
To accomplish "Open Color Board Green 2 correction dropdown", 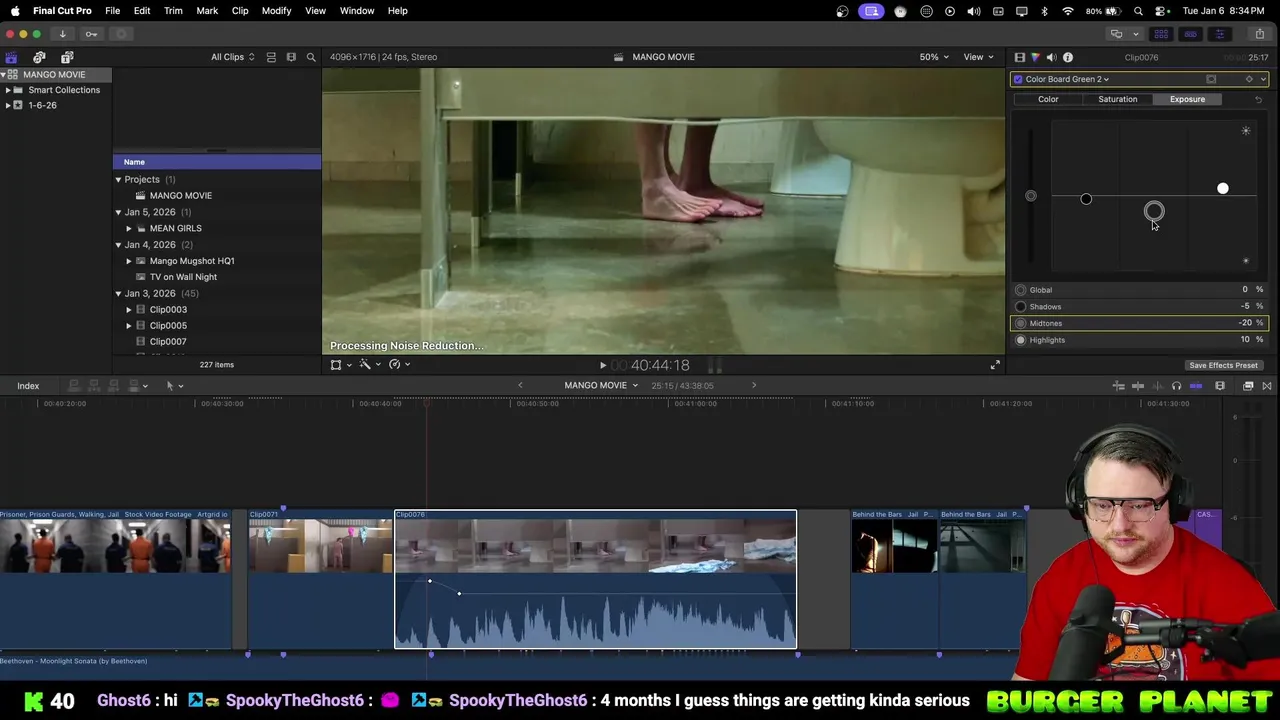I will click(x=1067, y=79).
